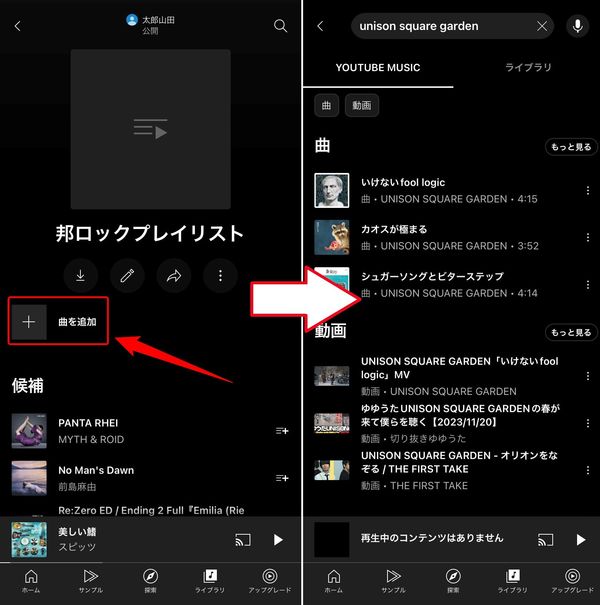The image size is (600, 605).
Task: Clear the search query with X
Action: pyautogui.click(x=542, y=26)
